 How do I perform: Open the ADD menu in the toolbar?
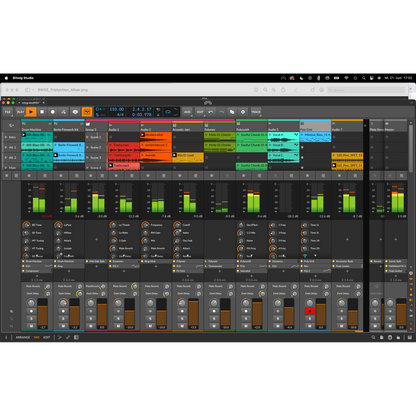tap(187, 112)
